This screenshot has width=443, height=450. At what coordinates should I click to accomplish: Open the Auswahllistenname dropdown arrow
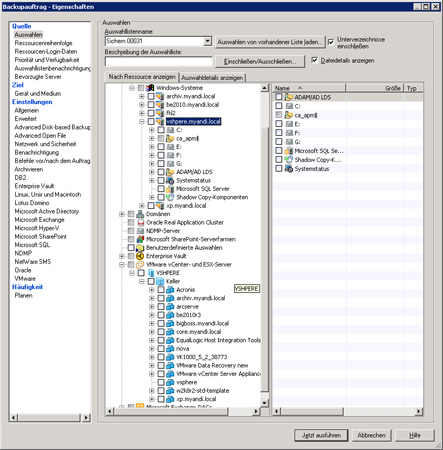[208, 41]
